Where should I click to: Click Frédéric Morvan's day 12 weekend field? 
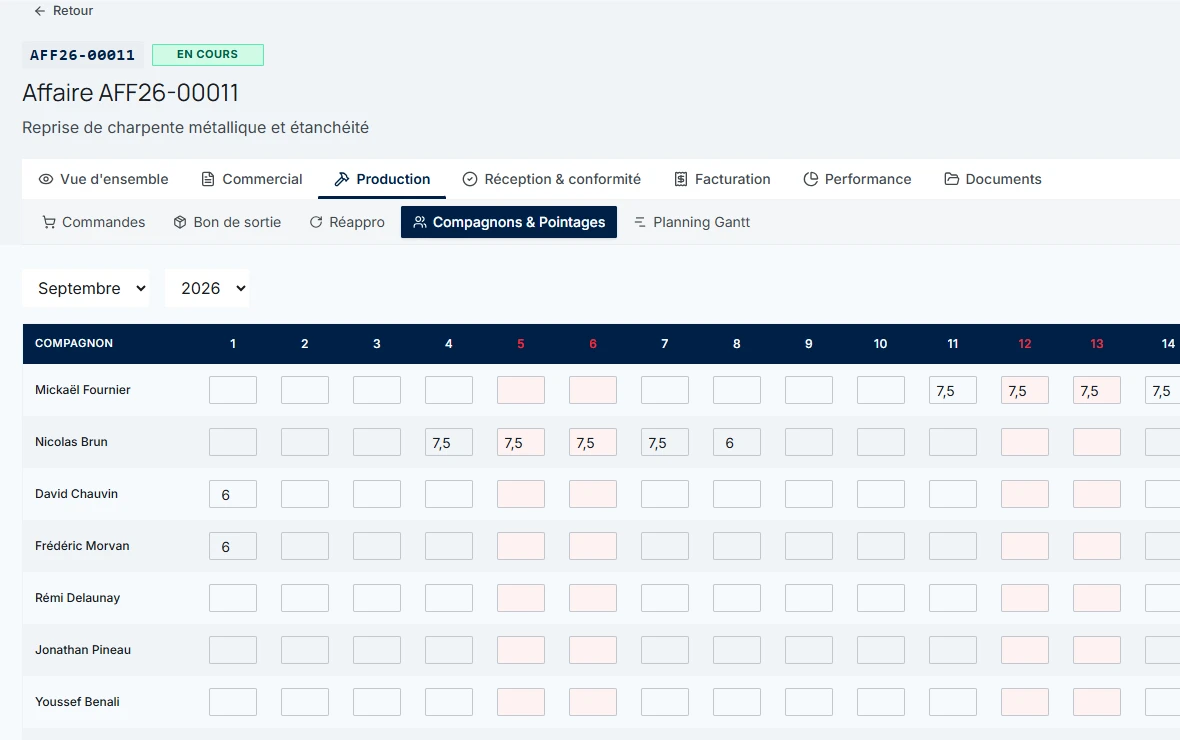[x=1024, y=546]
